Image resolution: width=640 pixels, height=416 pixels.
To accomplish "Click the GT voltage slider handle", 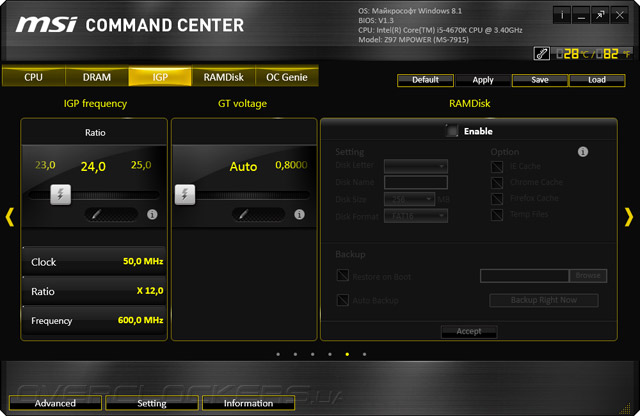I will coord(185,194).
